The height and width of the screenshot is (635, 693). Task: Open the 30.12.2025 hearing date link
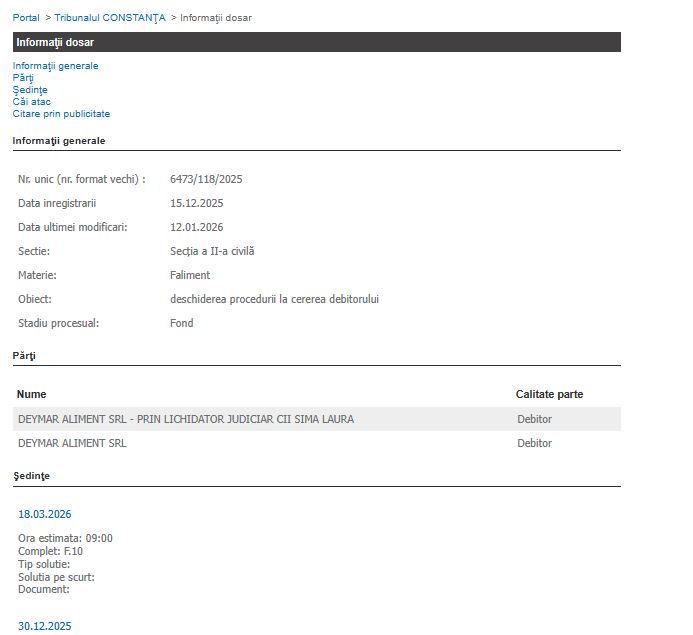tap(44, 626)
